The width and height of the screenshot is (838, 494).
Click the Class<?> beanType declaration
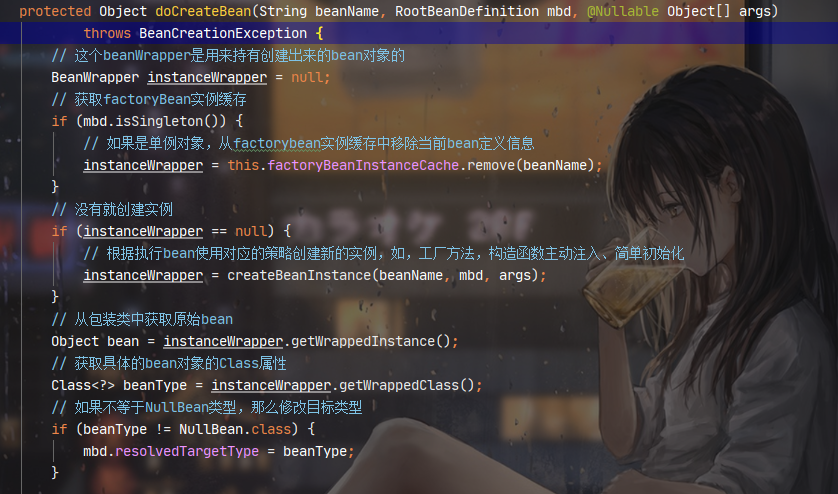119,385
